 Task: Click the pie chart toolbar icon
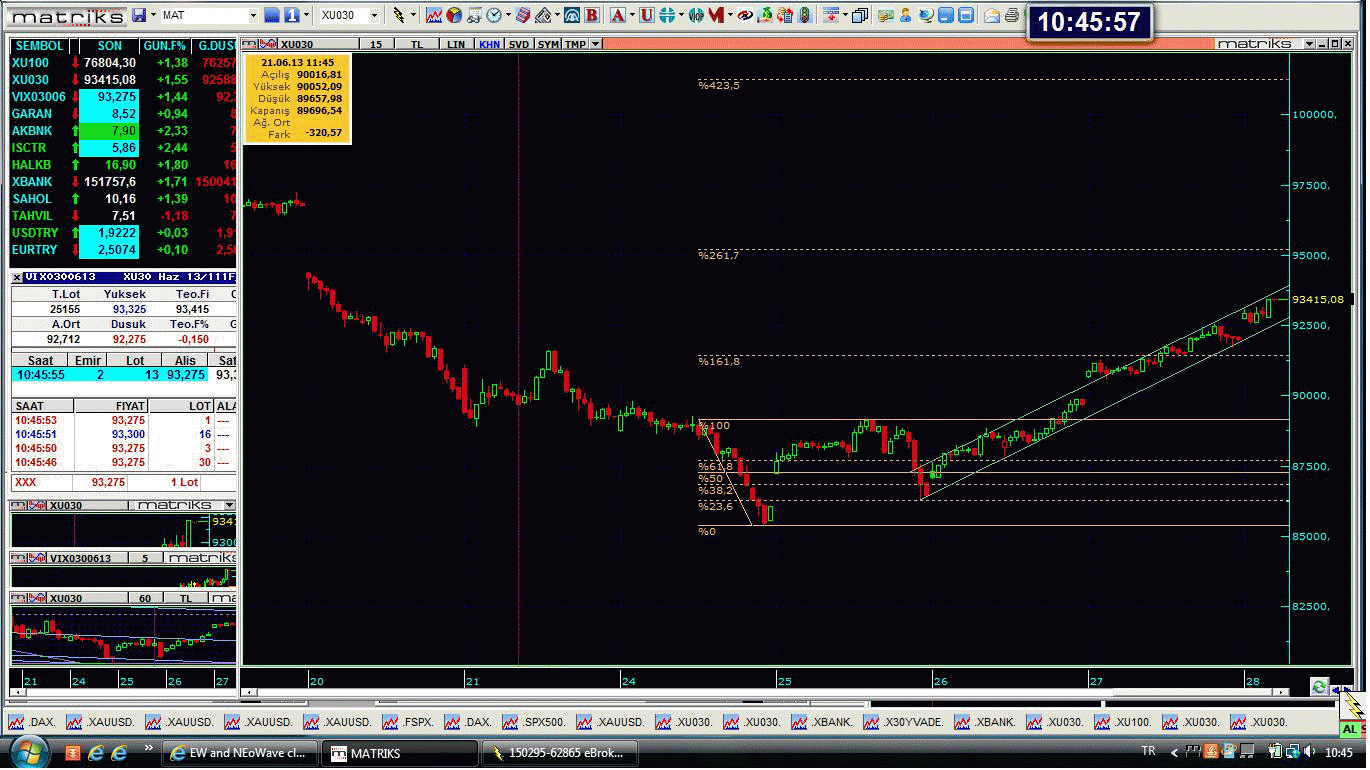(454, 16)
